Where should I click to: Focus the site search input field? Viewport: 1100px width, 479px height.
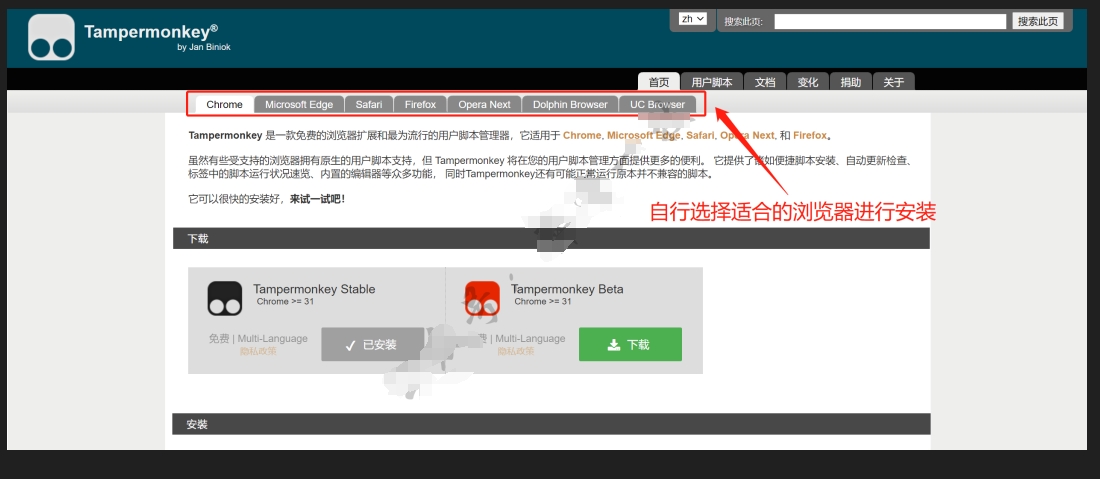pyautogui.click(x=890, y=22)
